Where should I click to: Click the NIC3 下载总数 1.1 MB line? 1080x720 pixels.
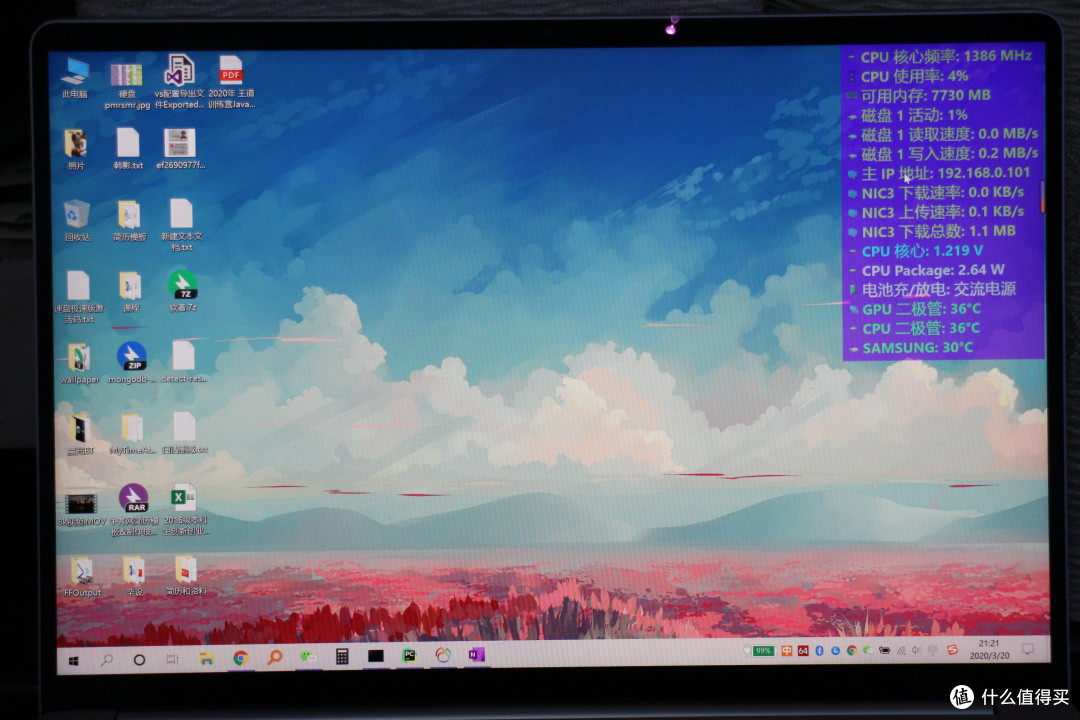click(x=938, y=232)
